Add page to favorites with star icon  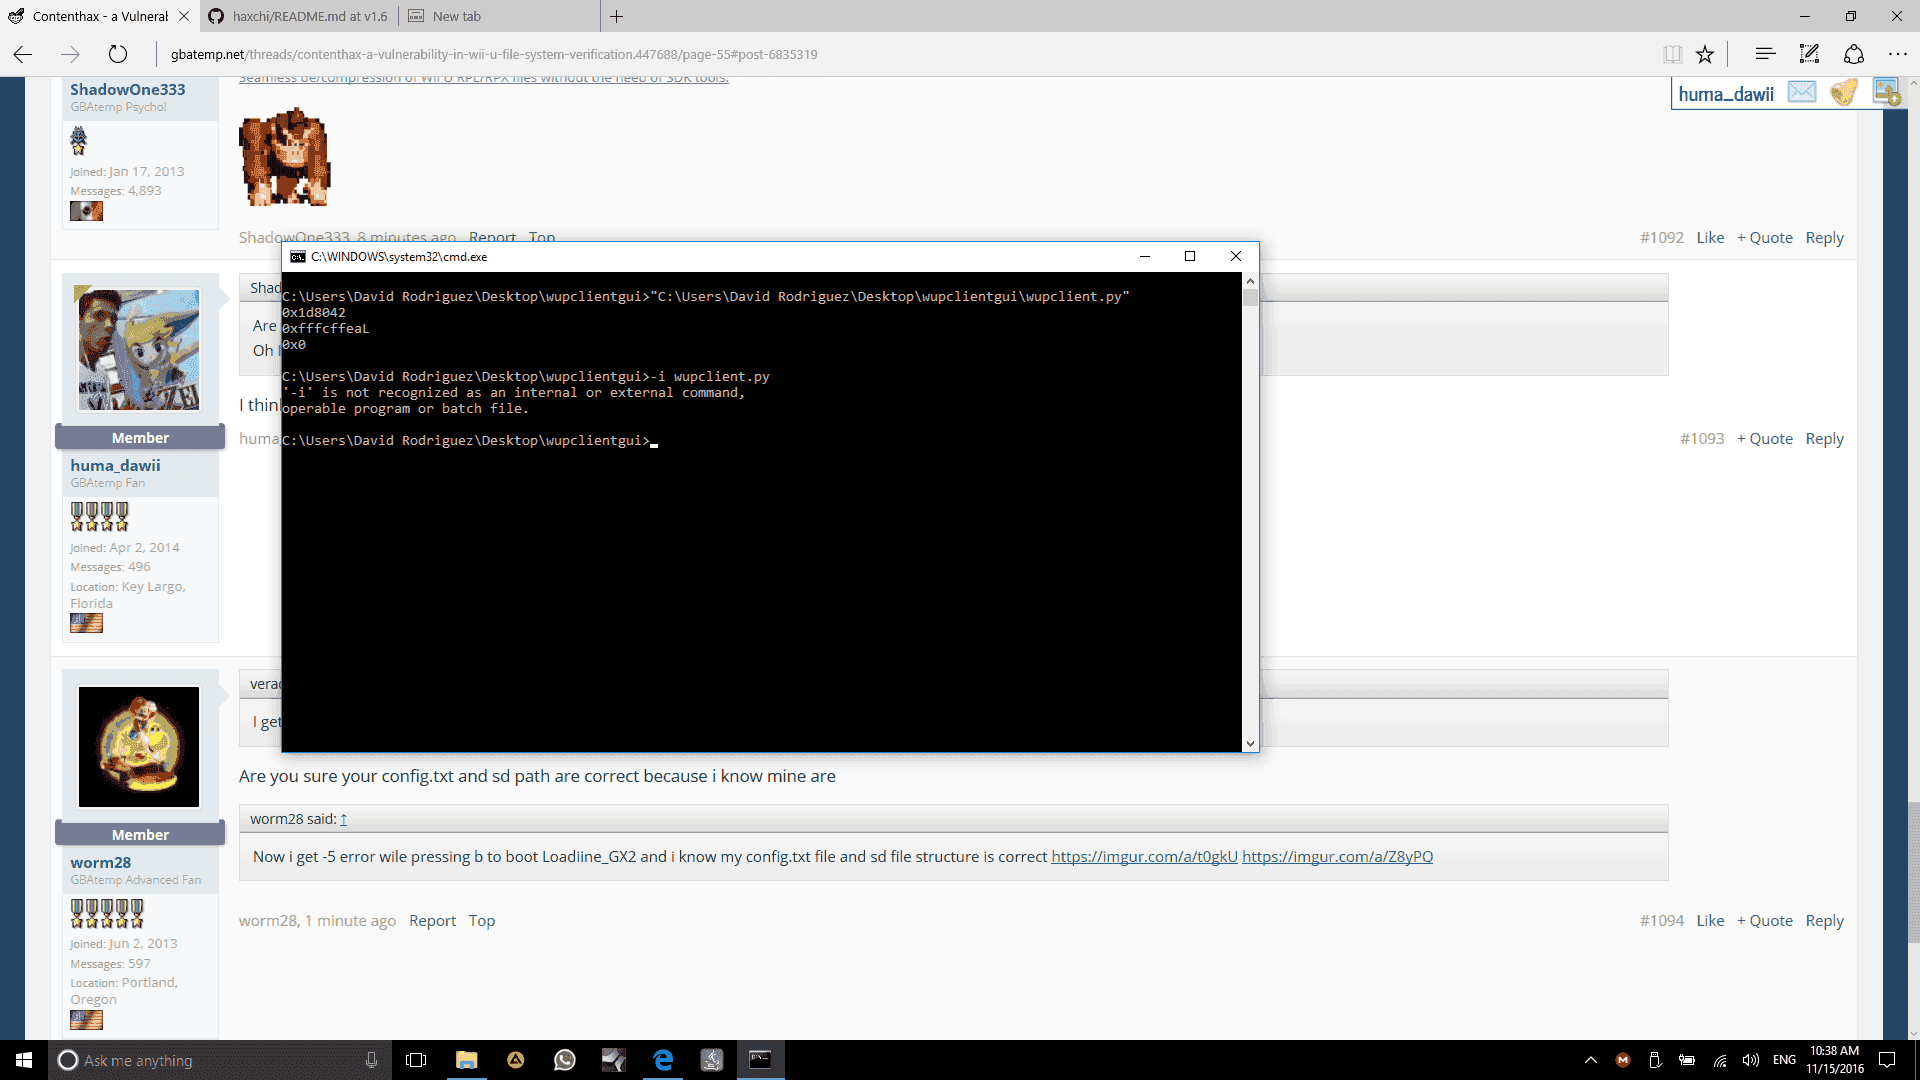1705,54
